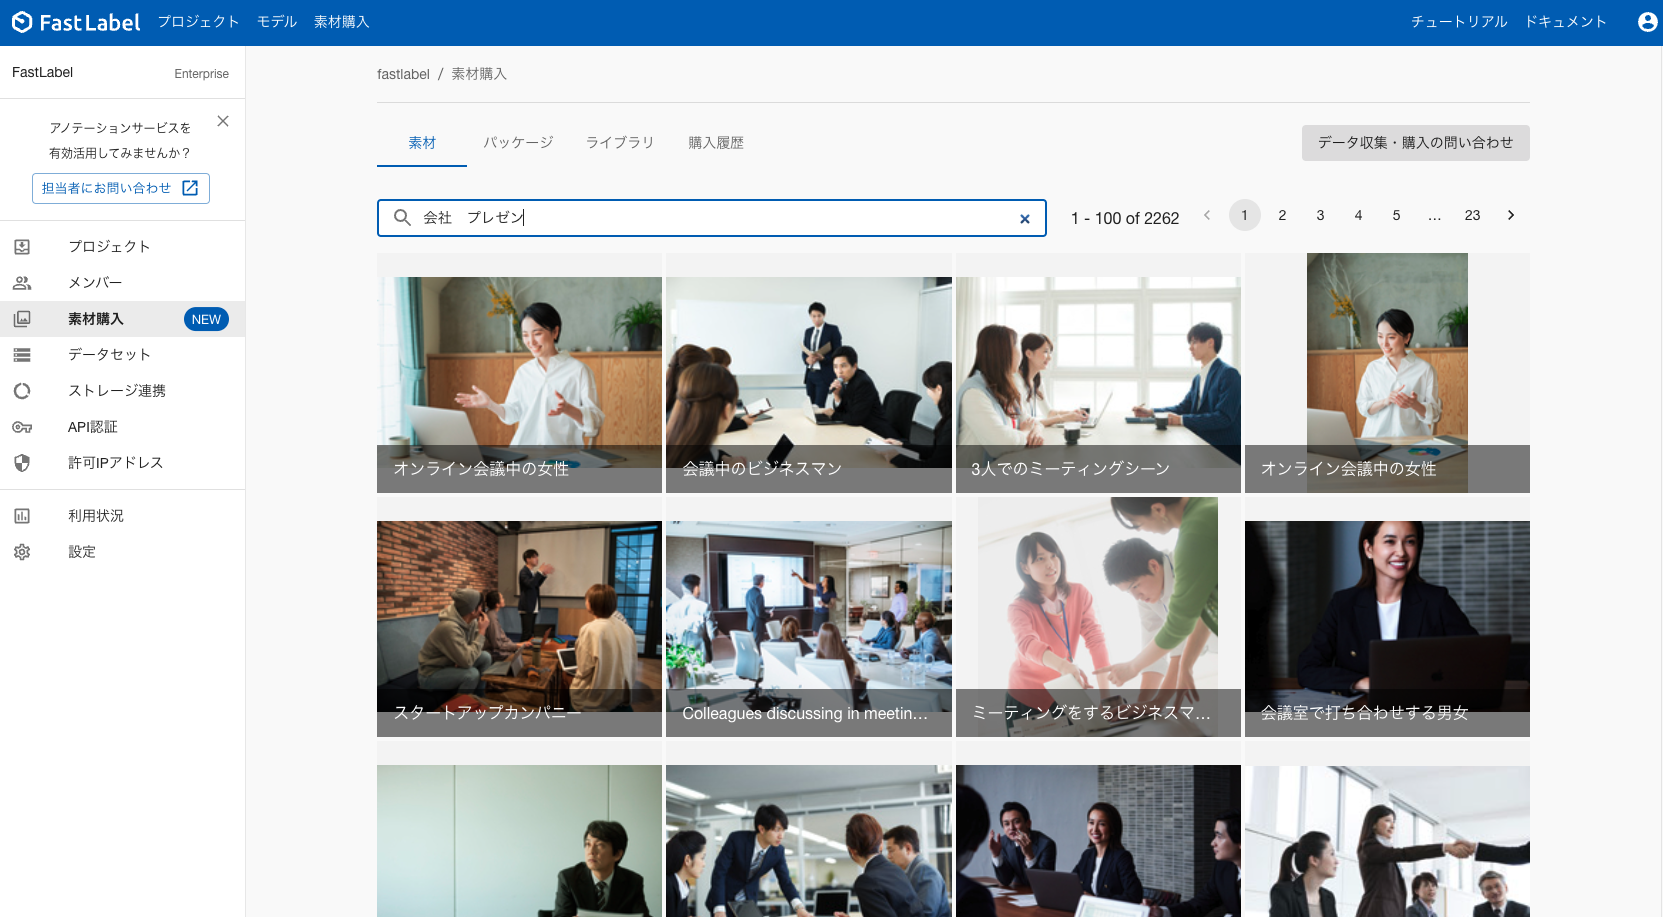Click the データセット storage icon
This screenshot has height=917, width=1663.
click(22, 355)
